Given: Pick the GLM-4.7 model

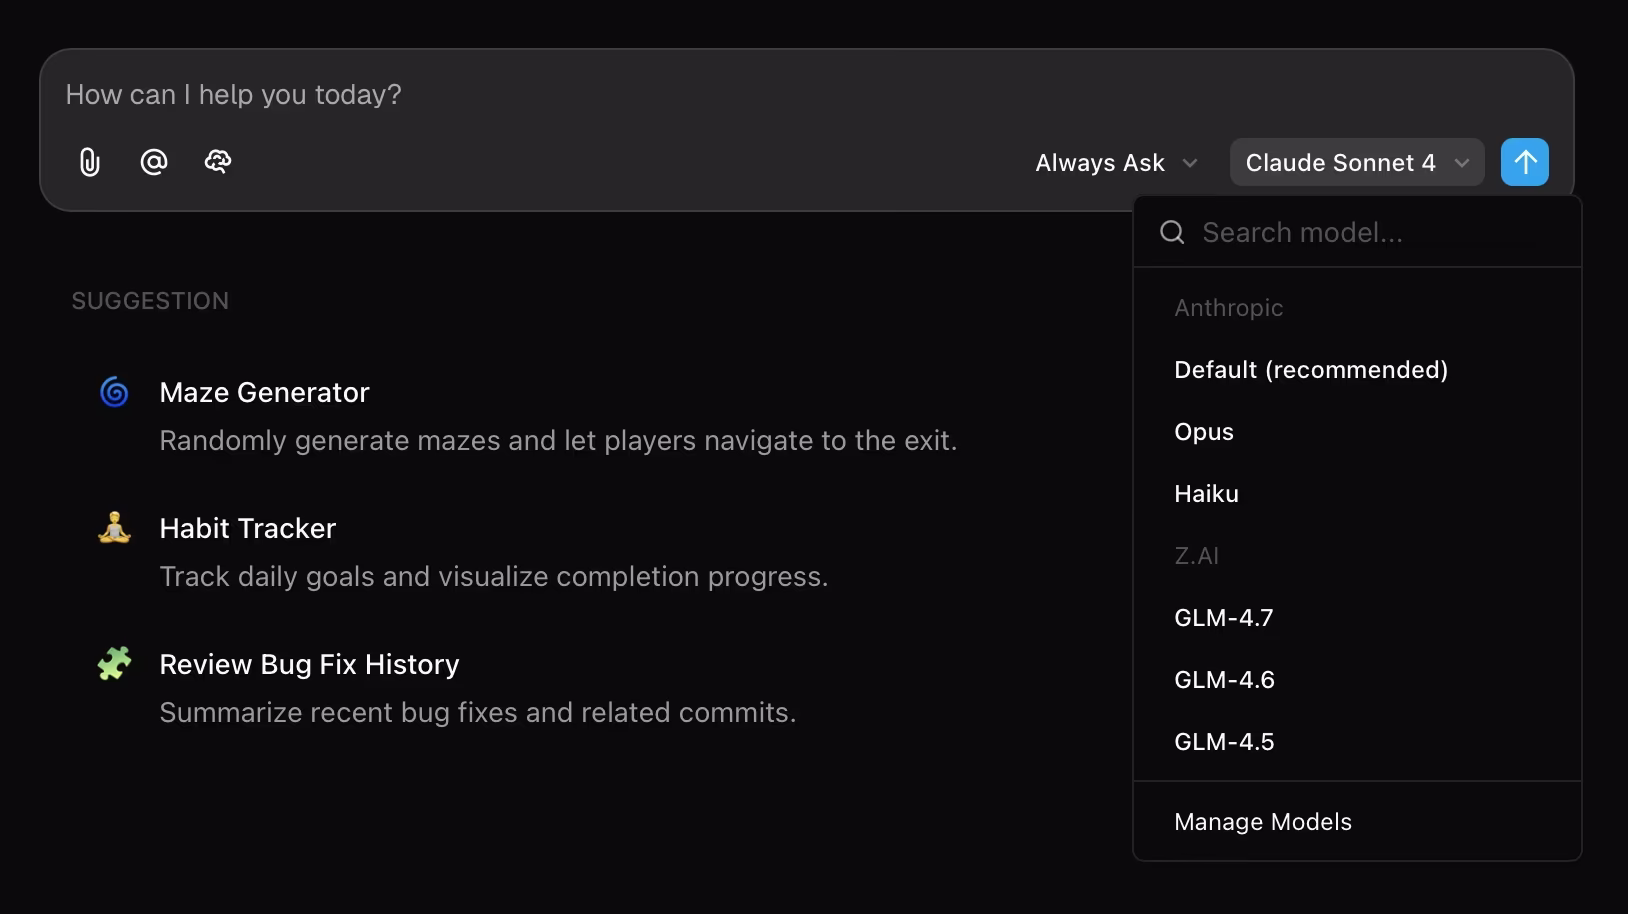Looking at the screenshot, I should pos(1224,618).
